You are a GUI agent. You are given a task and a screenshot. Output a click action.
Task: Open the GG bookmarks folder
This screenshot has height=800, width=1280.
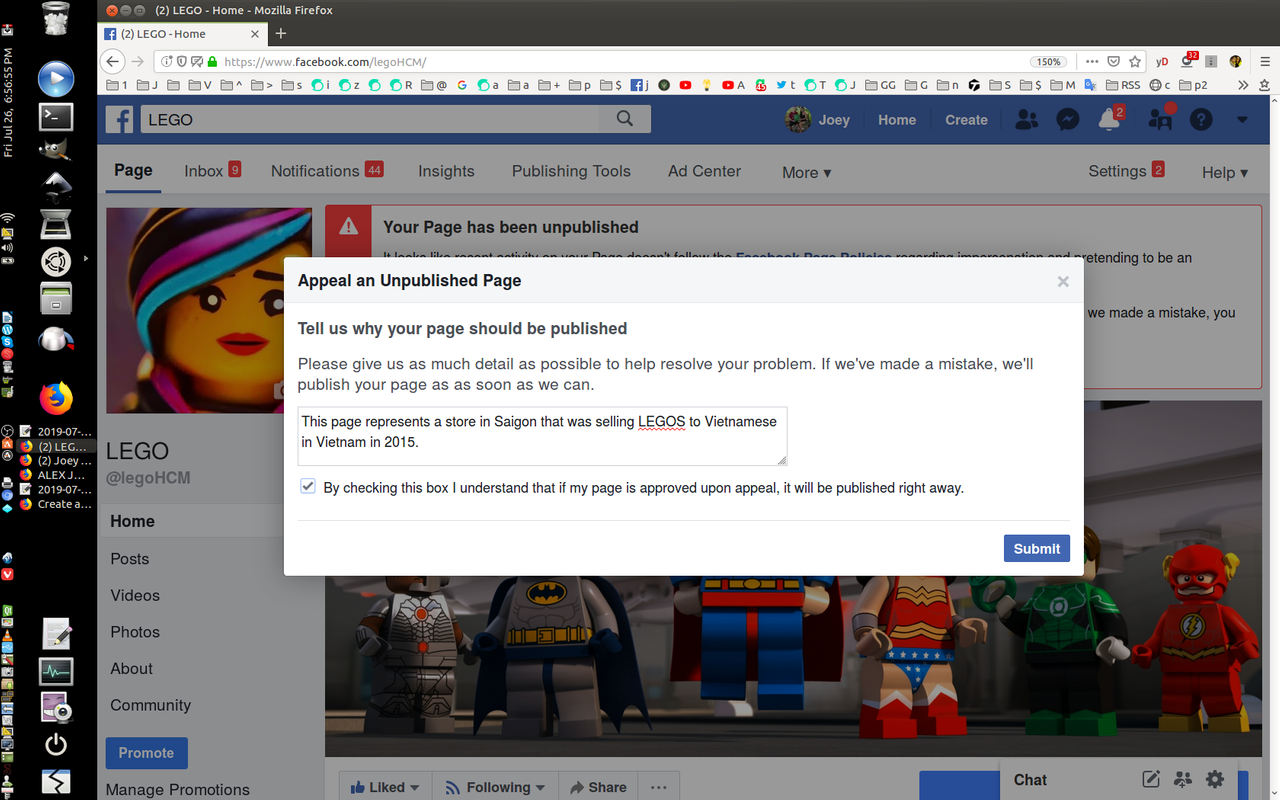coord(881,85)
